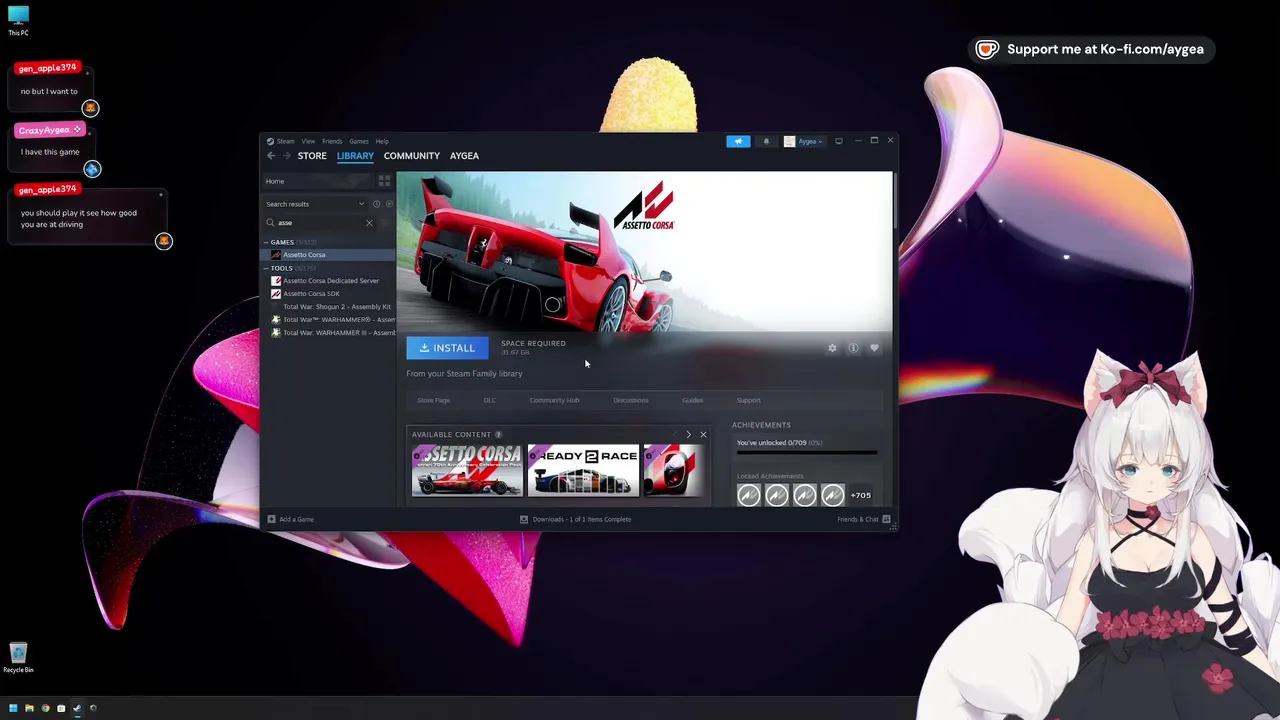Viewport: 1280px width, 720px height.
Task: Open Steam taskbar icon
Action: [x=77, y=708]
